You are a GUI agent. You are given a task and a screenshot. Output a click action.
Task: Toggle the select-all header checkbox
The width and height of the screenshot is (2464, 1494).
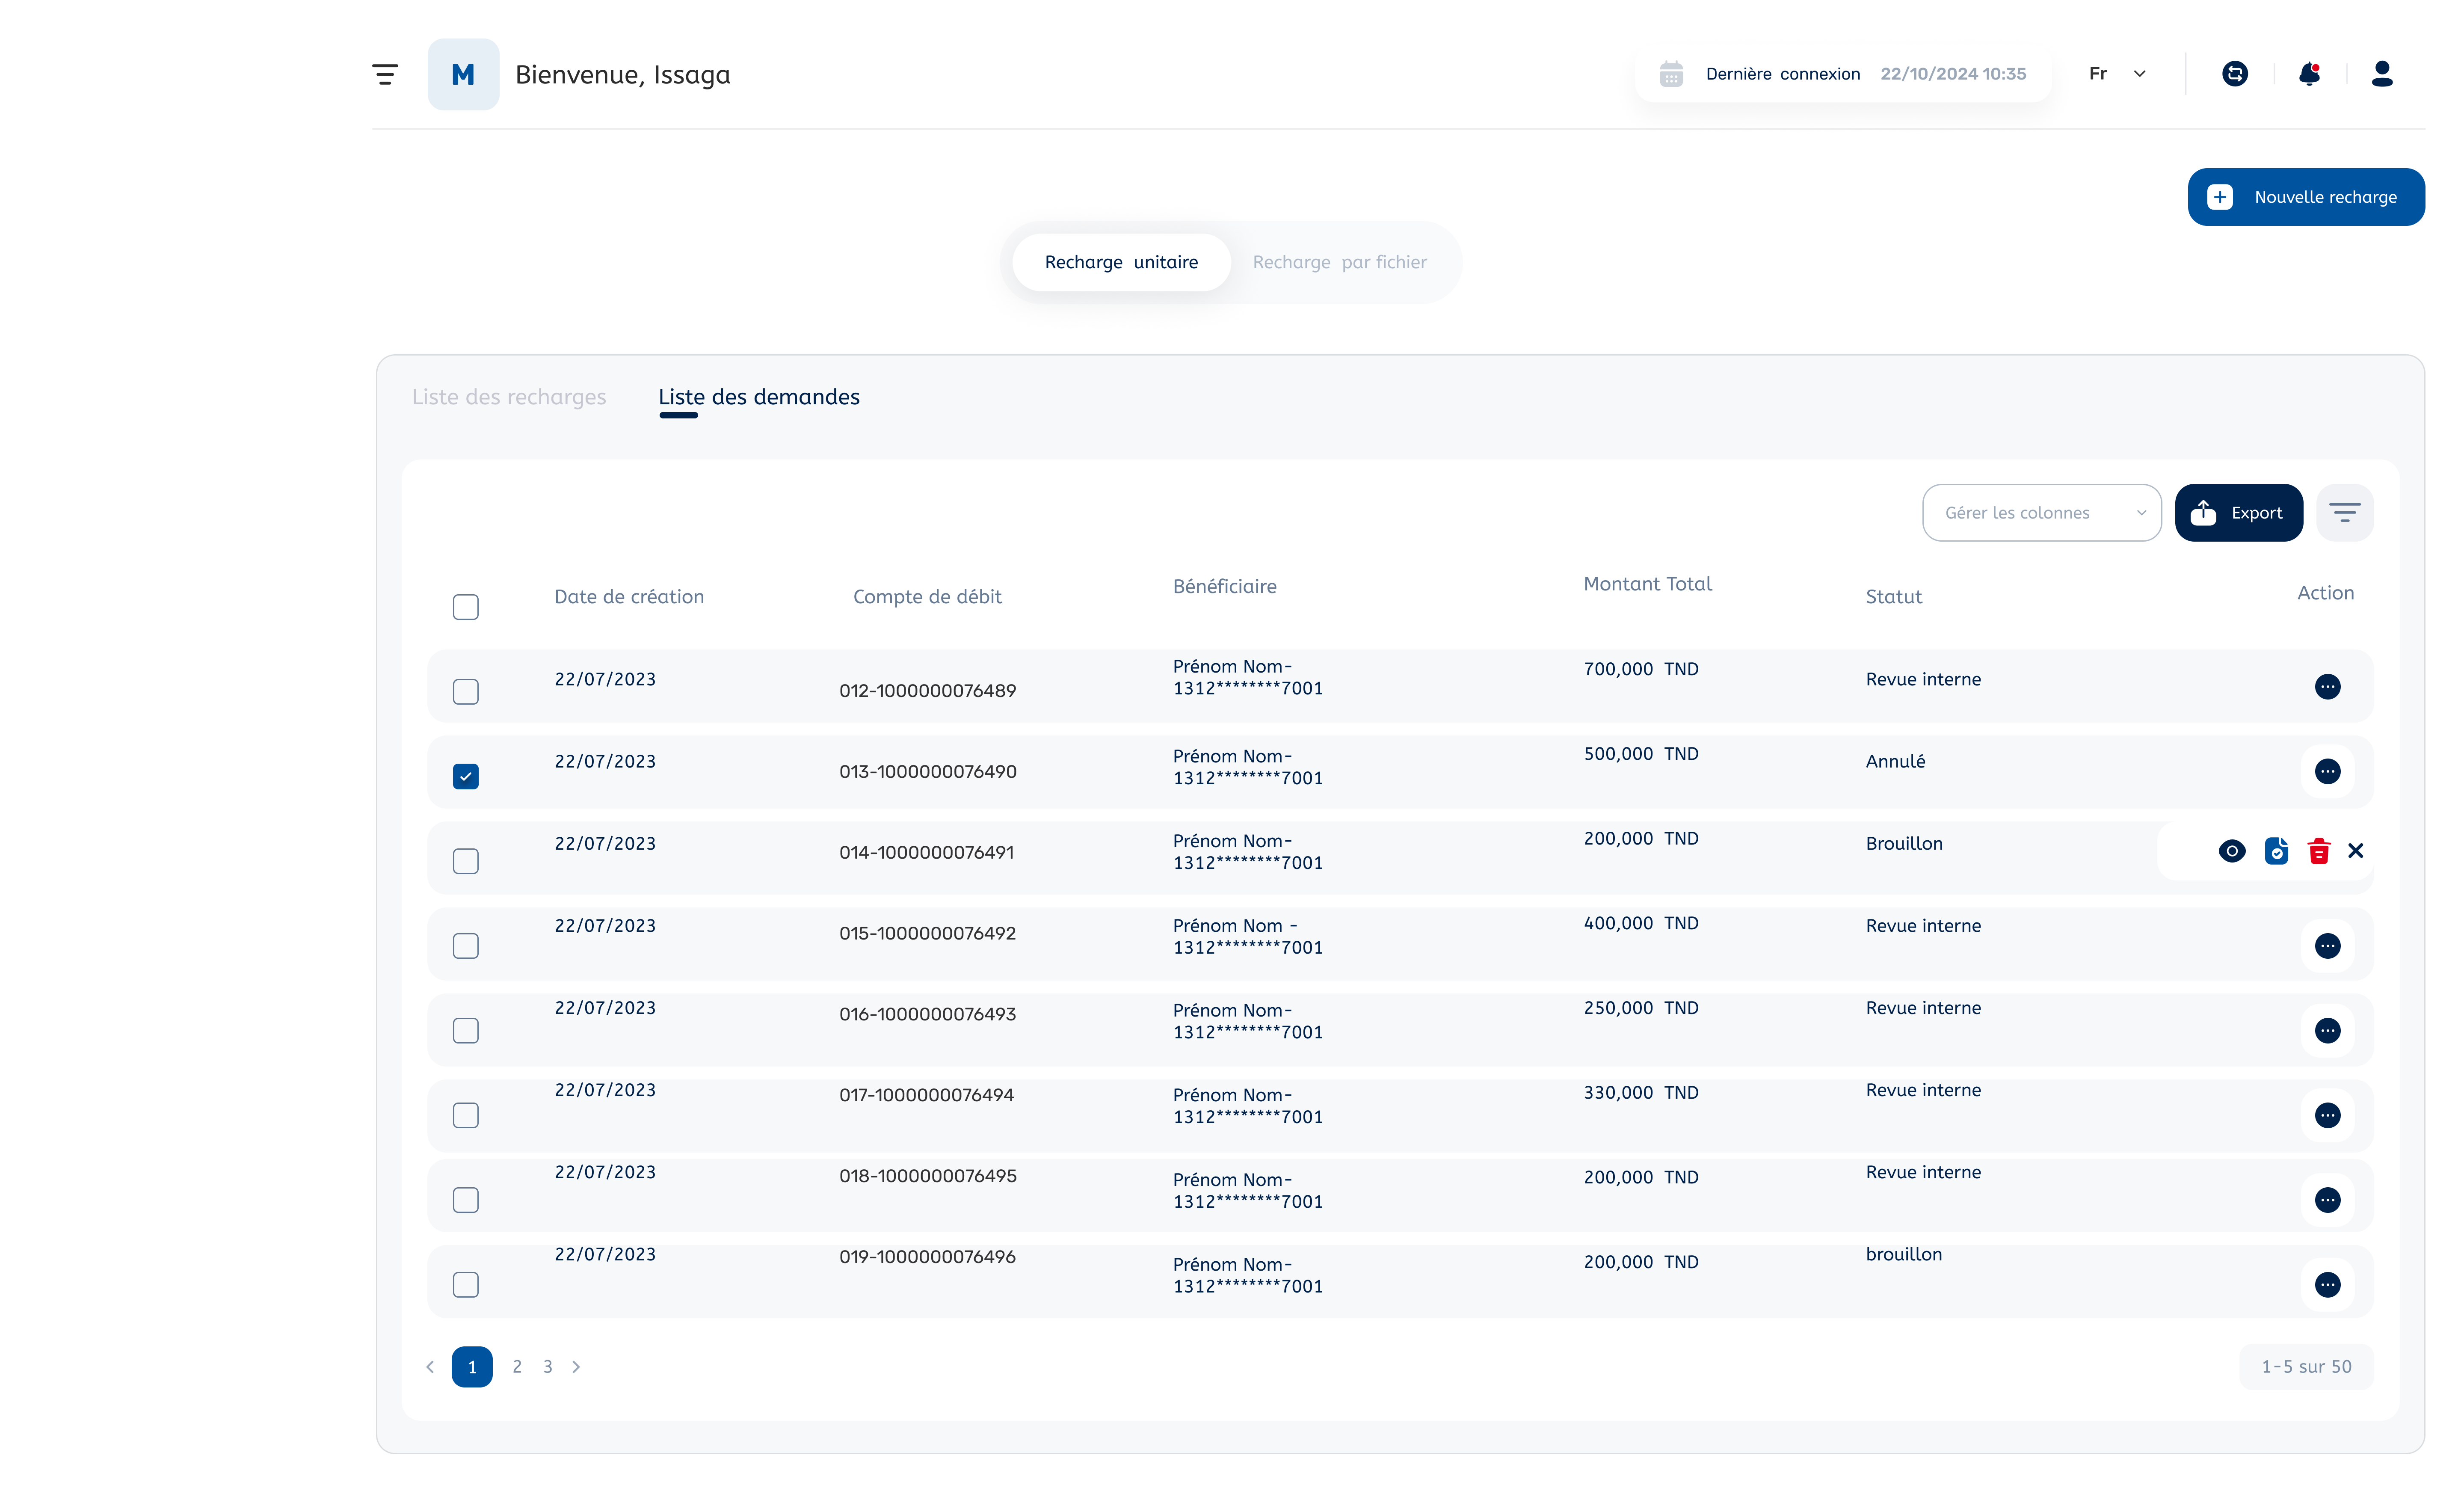click(x=466, y=607)
